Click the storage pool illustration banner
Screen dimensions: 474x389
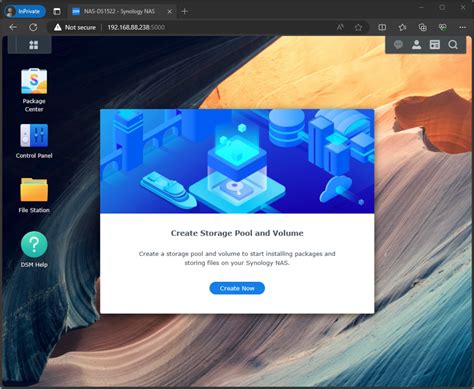click(x=237, y=161)
